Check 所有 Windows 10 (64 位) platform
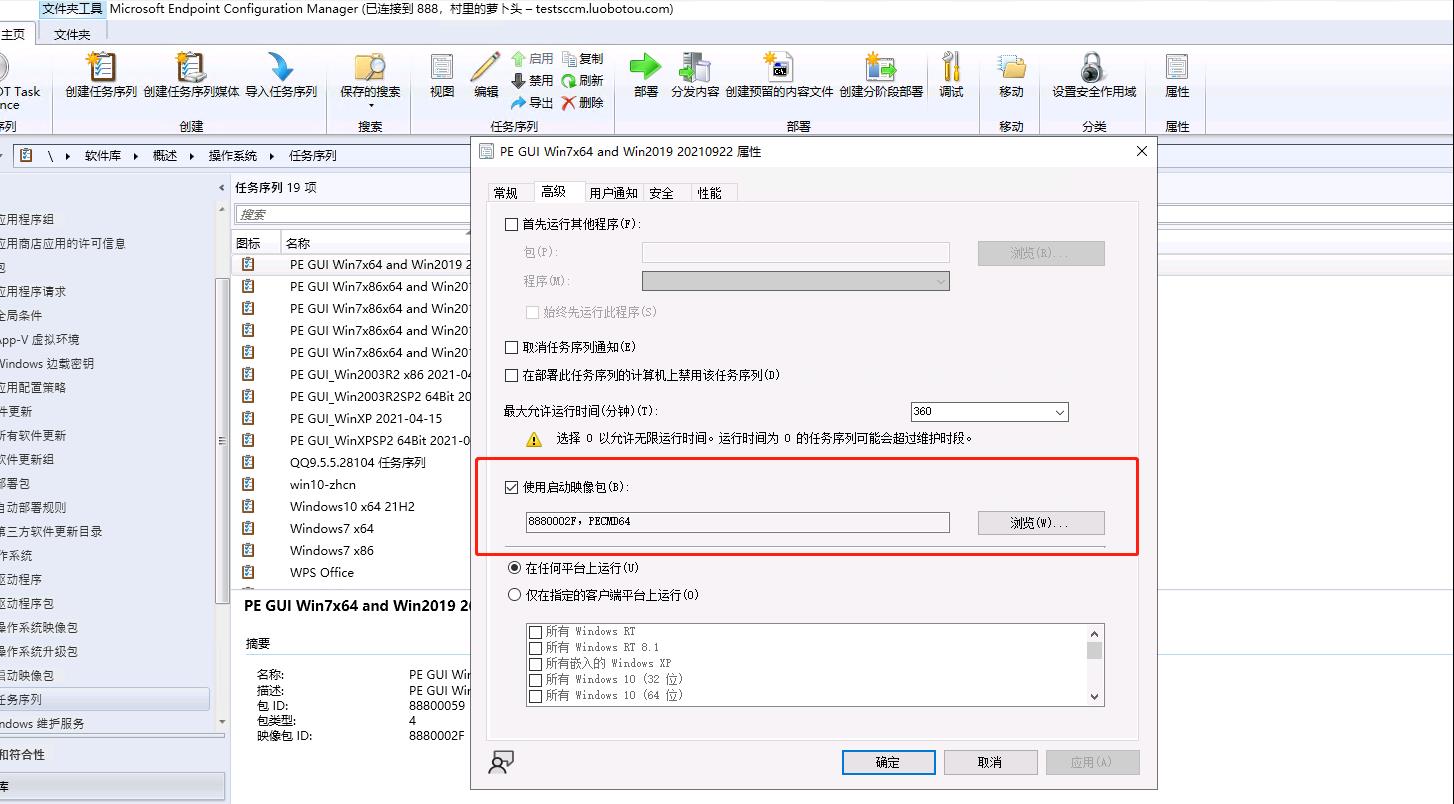This screenshot has height=804, width=1454. [536, 696]
